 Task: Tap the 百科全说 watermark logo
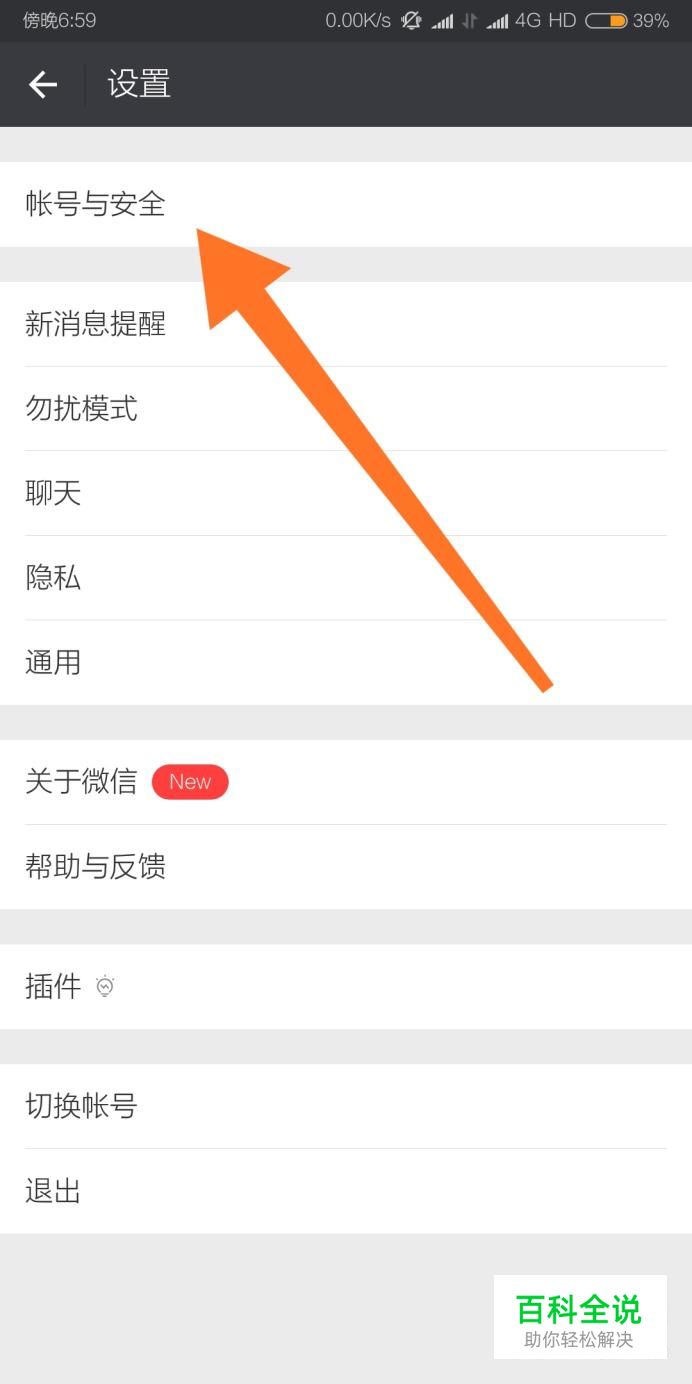(x=580, y=1317)
